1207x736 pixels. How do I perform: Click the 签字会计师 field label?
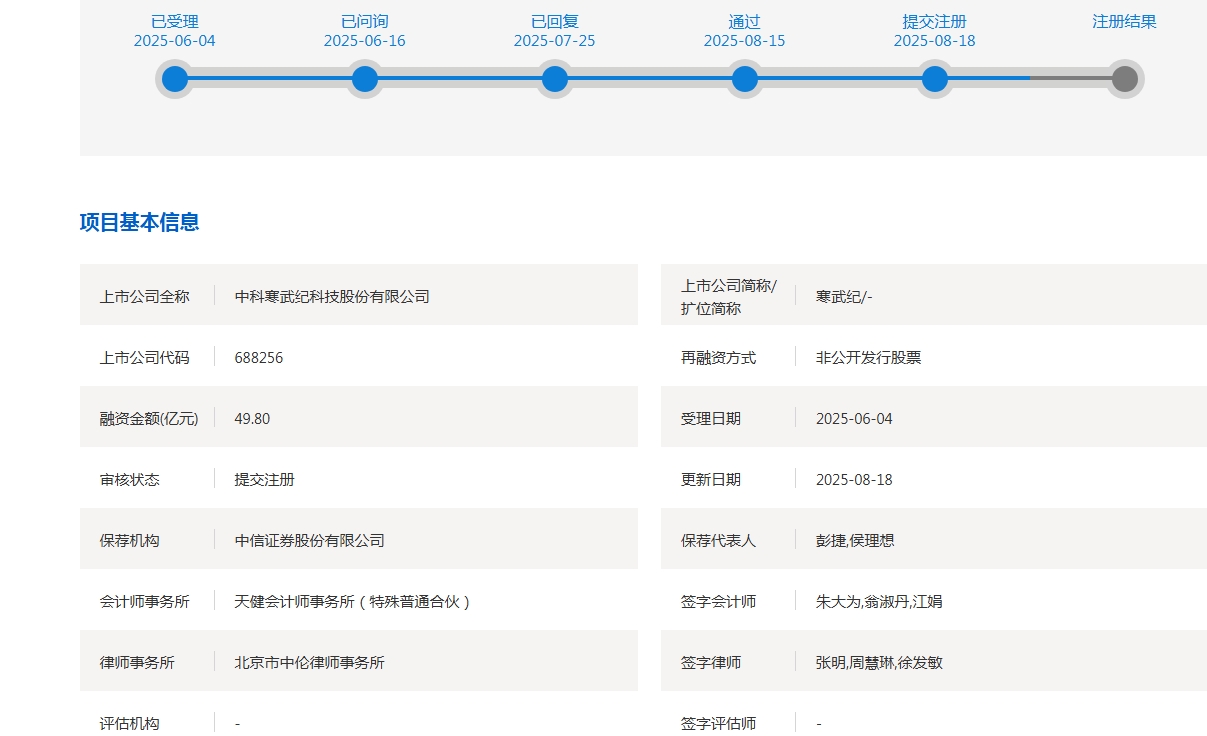pos(718,601)
